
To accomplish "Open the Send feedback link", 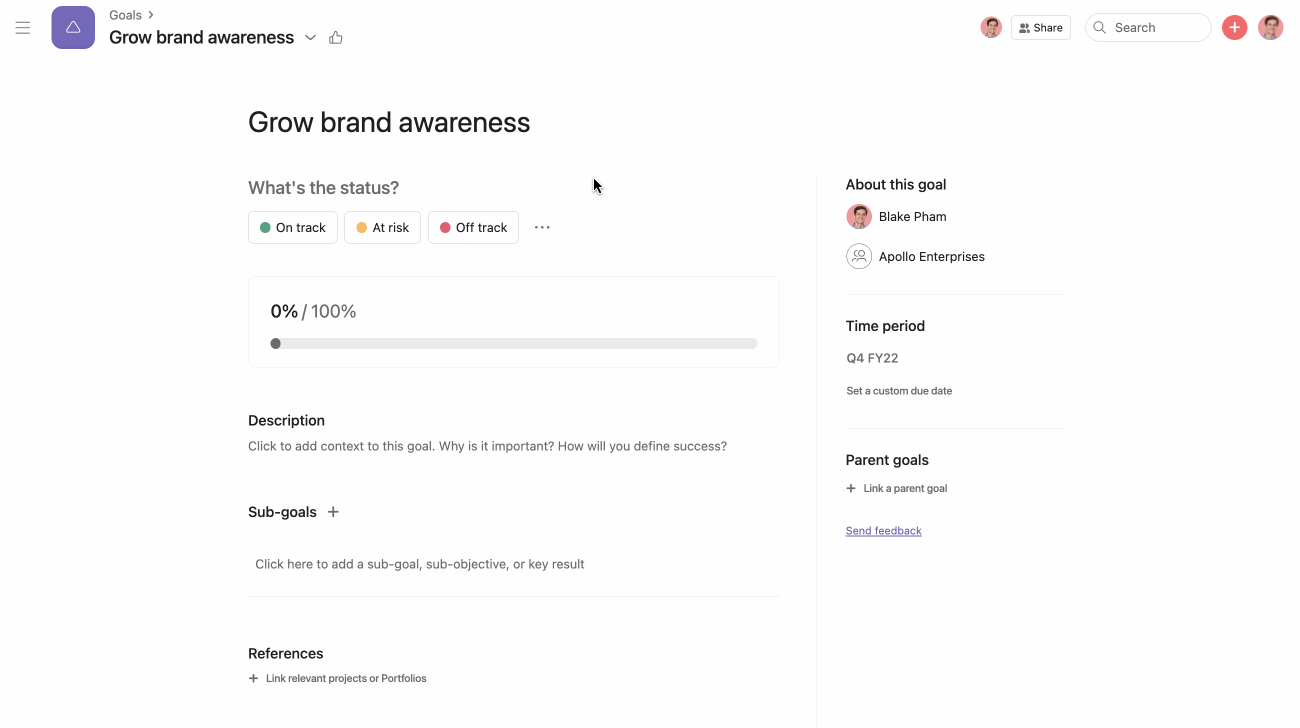I will coord(883,531).
